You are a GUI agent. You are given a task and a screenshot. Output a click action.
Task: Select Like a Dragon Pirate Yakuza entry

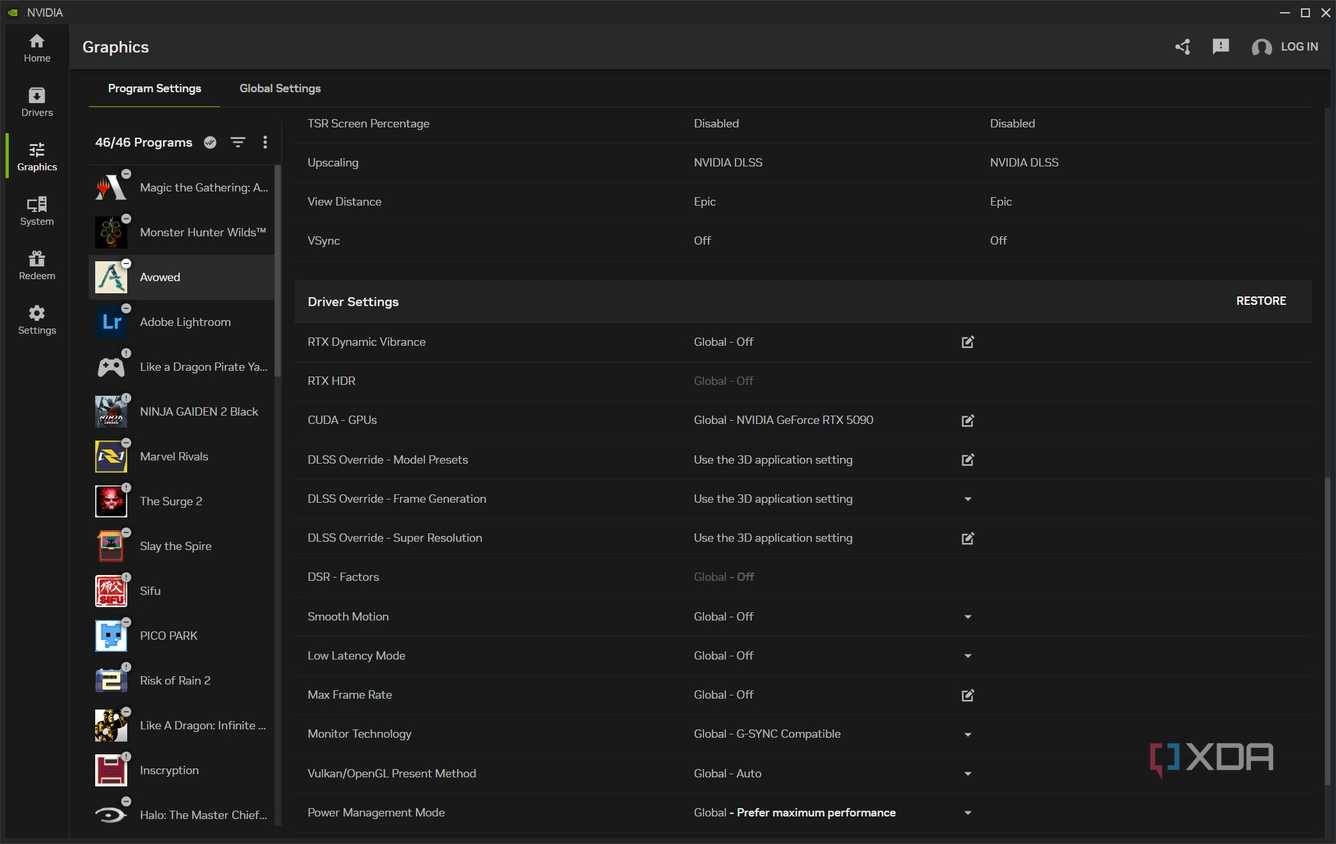tap(182, 367)
